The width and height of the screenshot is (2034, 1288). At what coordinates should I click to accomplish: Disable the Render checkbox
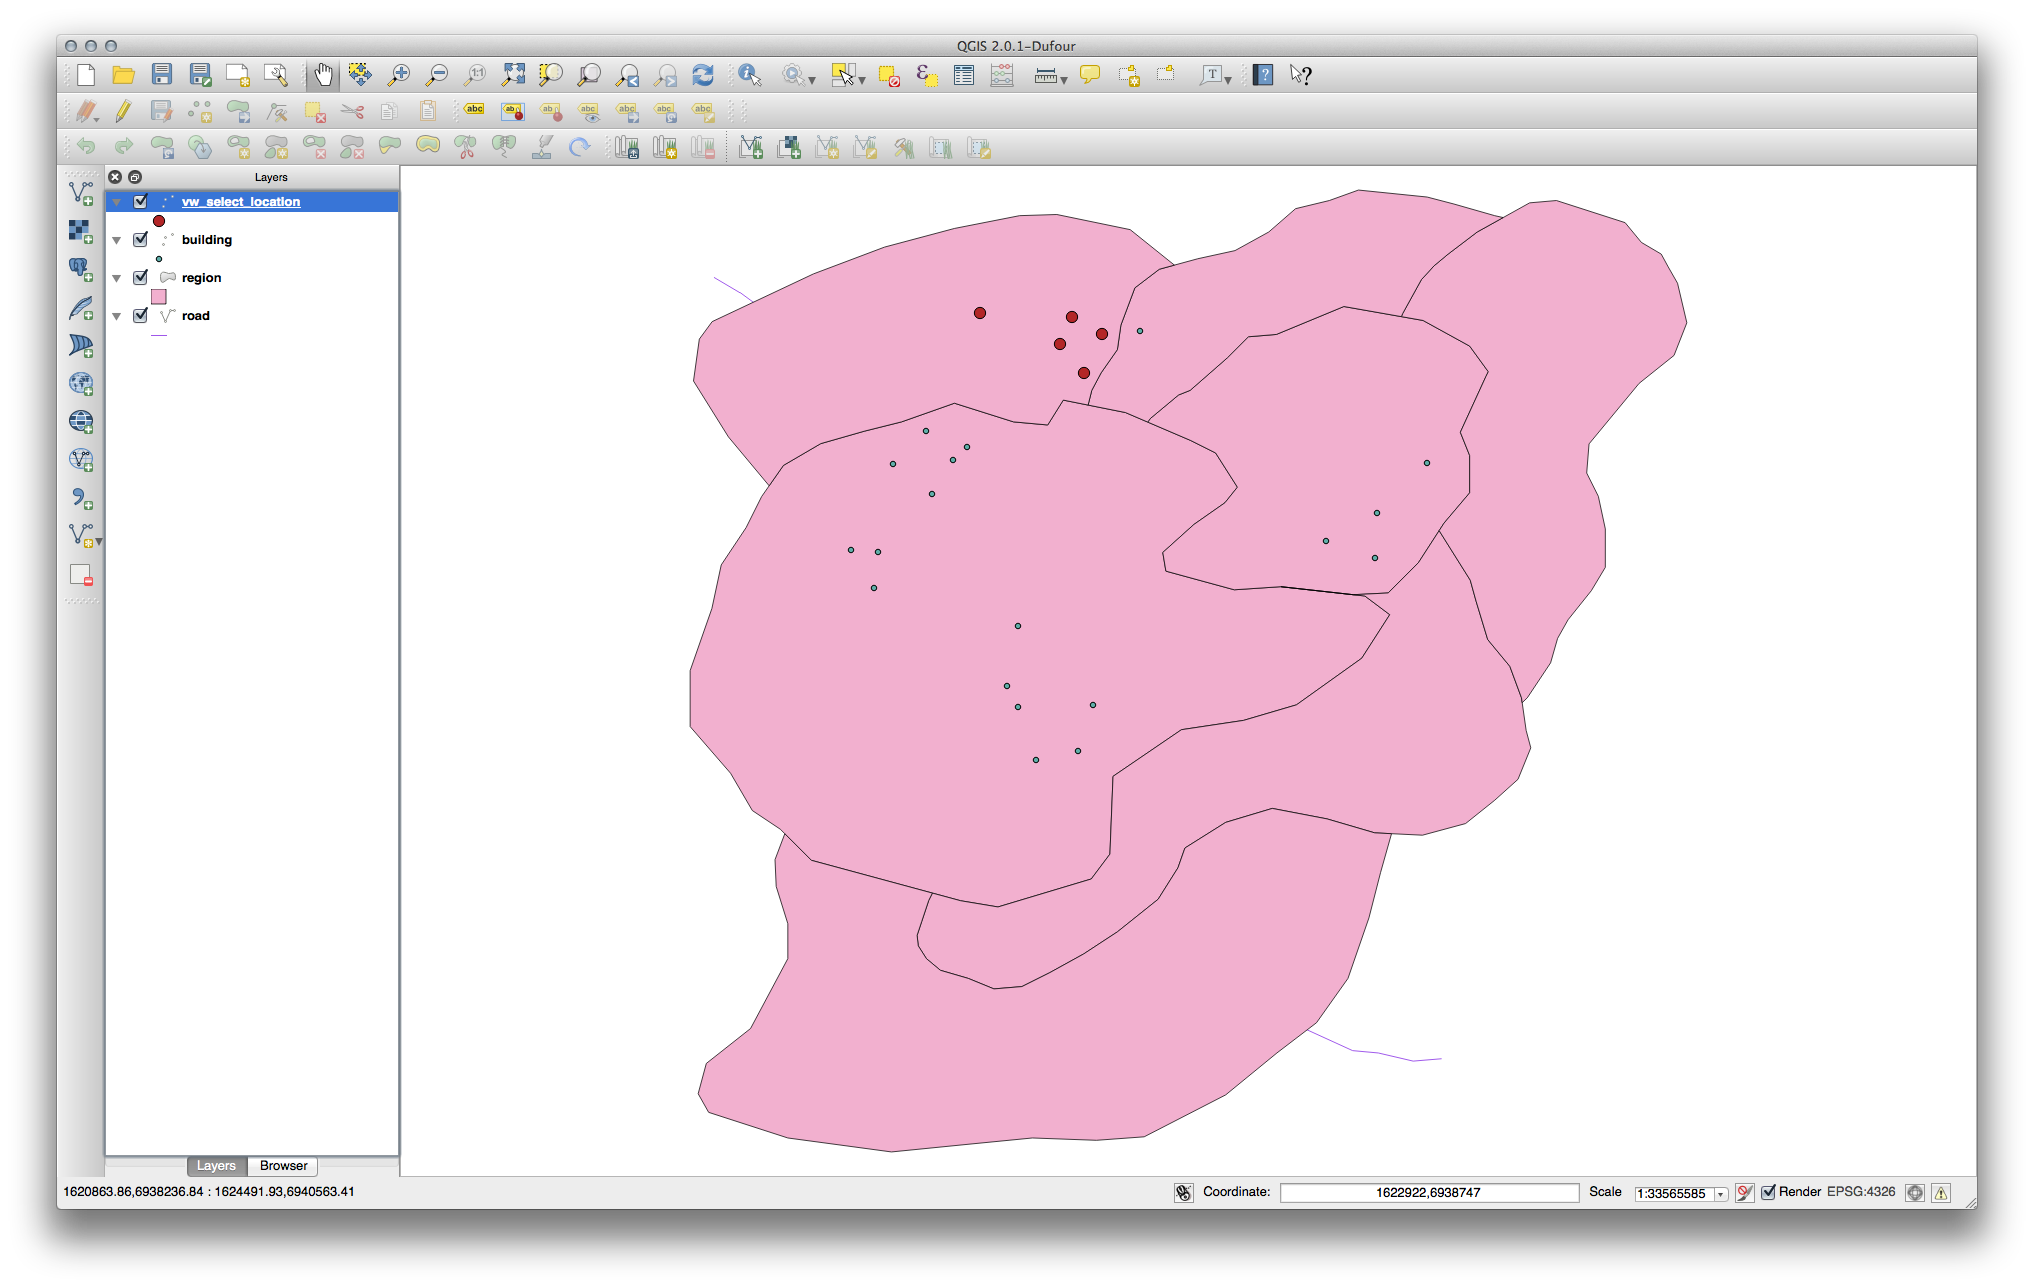tap(1768, 1192)
